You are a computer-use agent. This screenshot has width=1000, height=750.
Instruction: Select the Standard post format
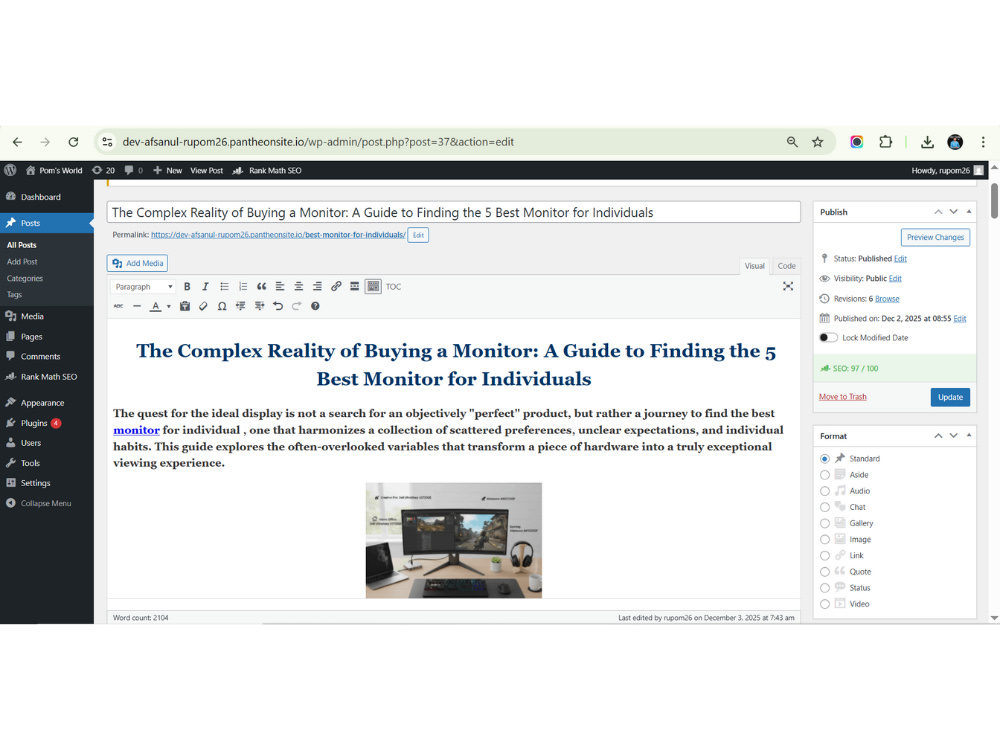pyautogui.click(x=825, y=459)
